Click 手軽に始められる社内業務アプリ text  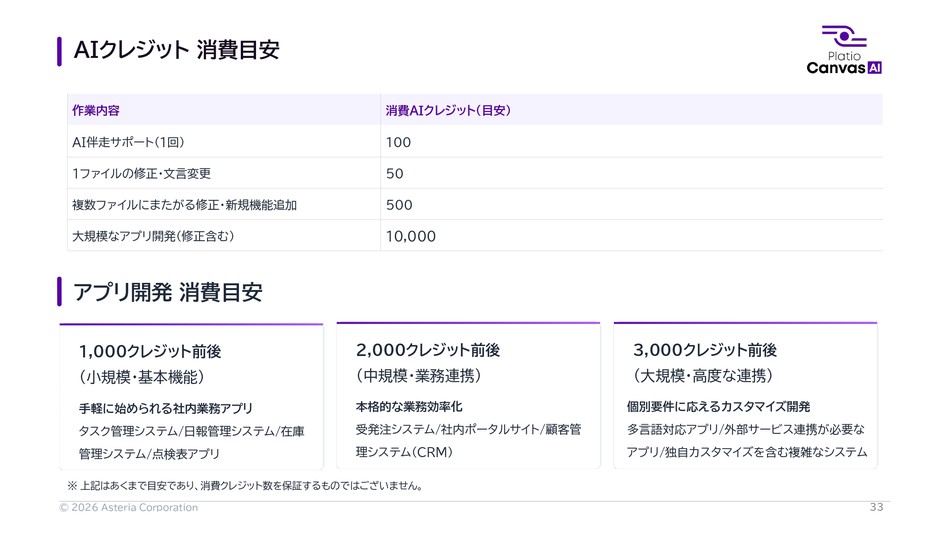[x=165, y=409]
